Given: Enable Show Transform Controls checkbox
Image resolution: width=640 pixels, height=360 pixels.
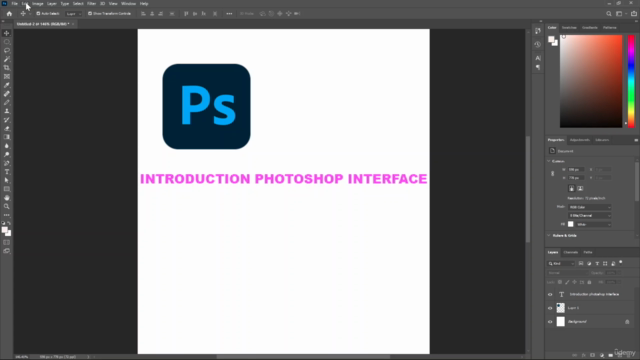Looking at the screenshot, I should (90, 13).
